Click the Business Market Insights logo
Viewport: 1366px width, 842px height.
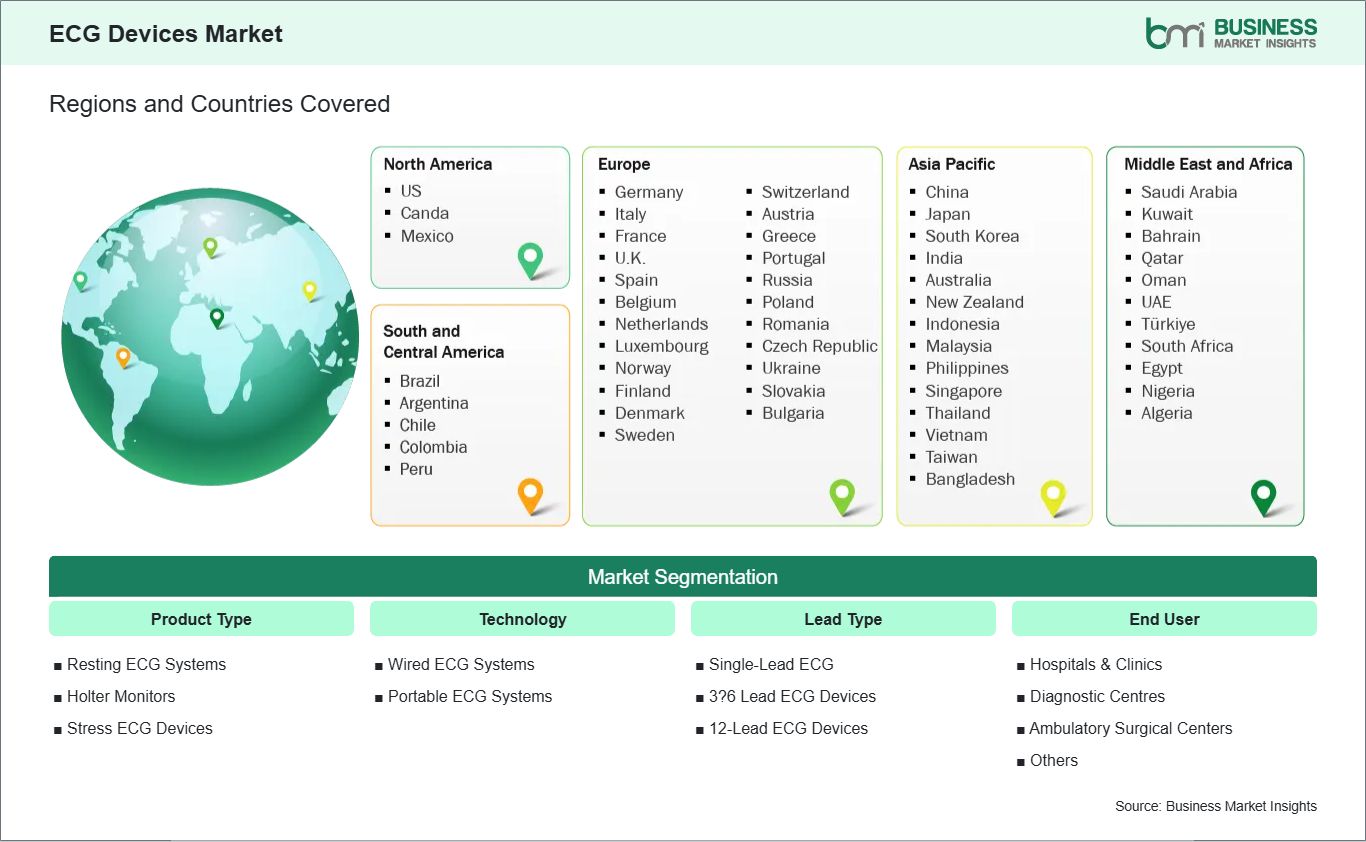click(x=1232, y=31)
